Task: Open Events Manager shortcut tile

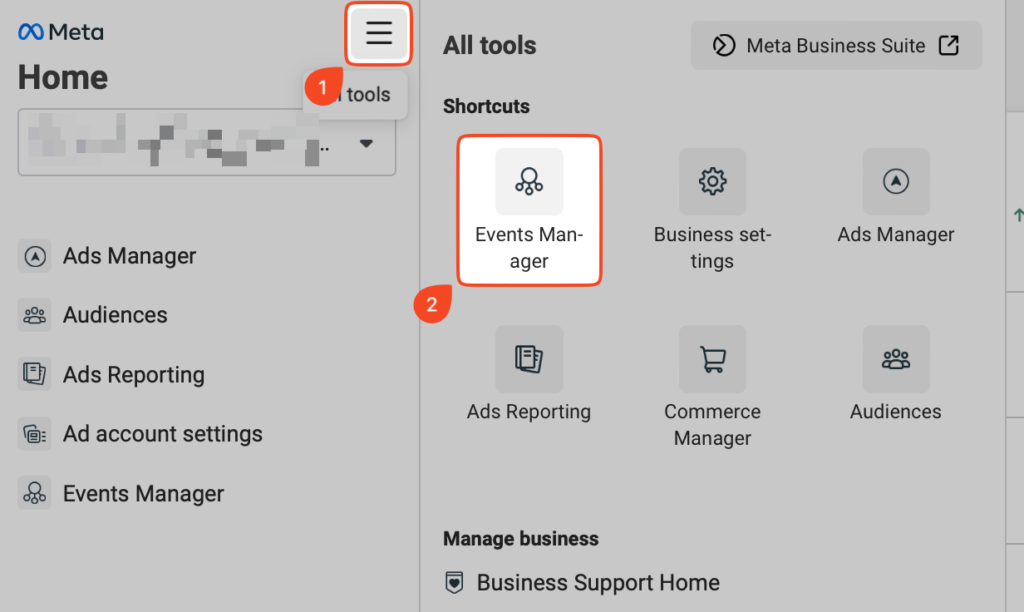Action: [x=529, y=210]
